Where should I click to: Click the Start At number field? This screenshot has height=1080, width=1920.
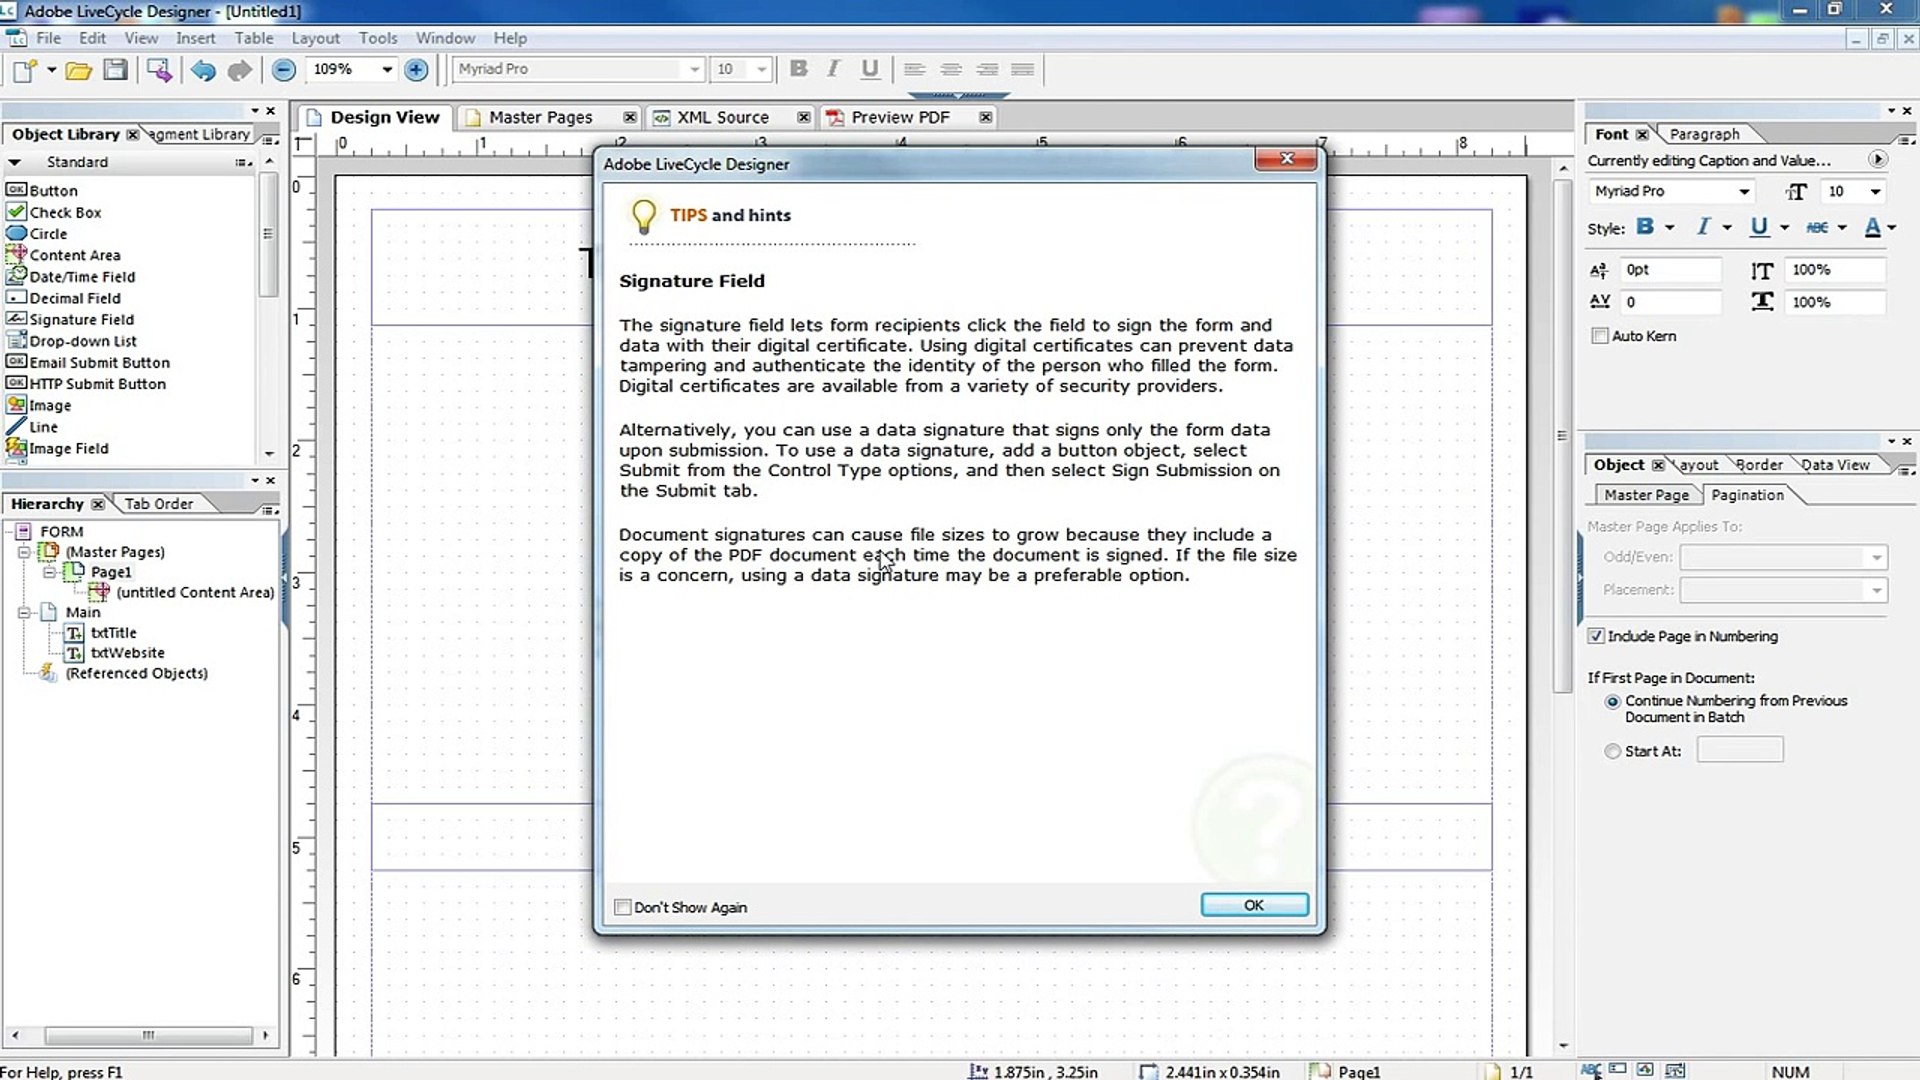pyautogui.click(x=1740, y=750)
